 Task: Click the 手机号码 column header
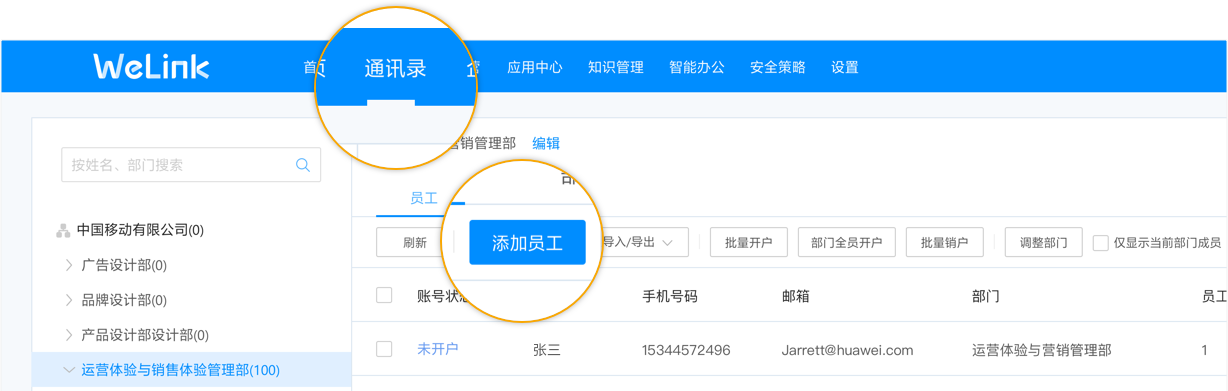click(670, 296)
